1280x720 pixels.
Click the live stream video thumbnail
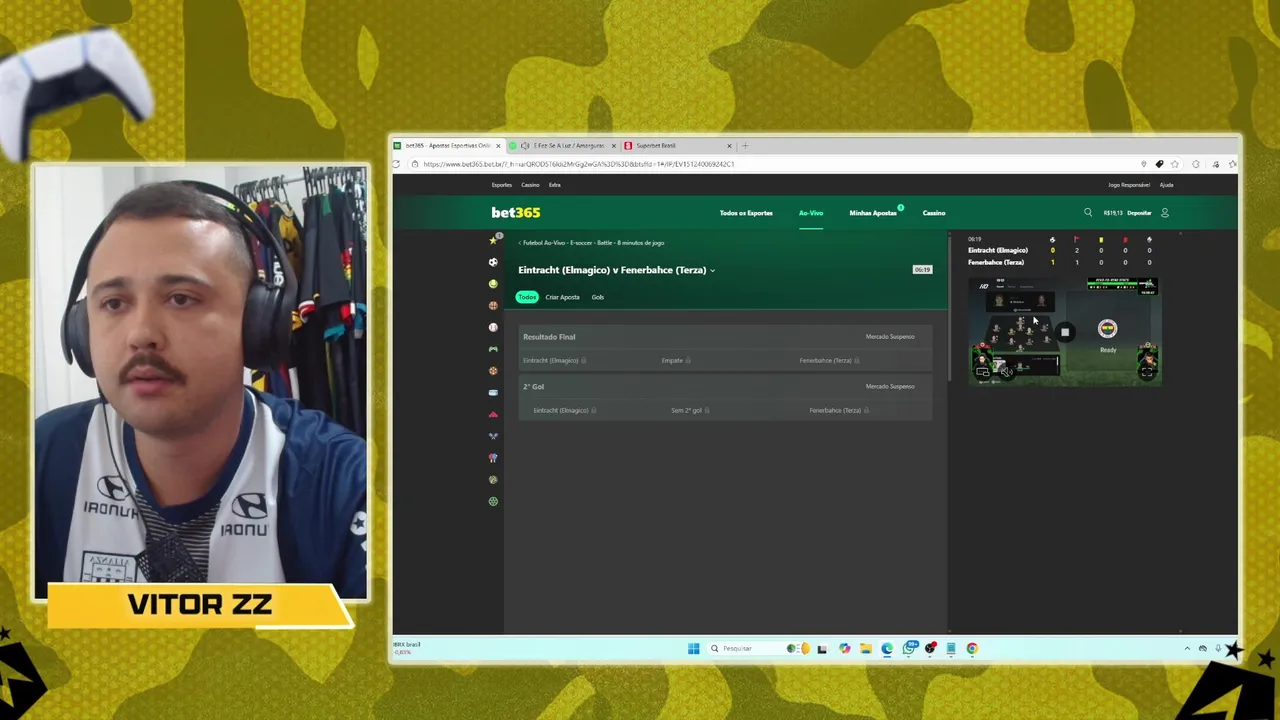tap(1064, 332)
